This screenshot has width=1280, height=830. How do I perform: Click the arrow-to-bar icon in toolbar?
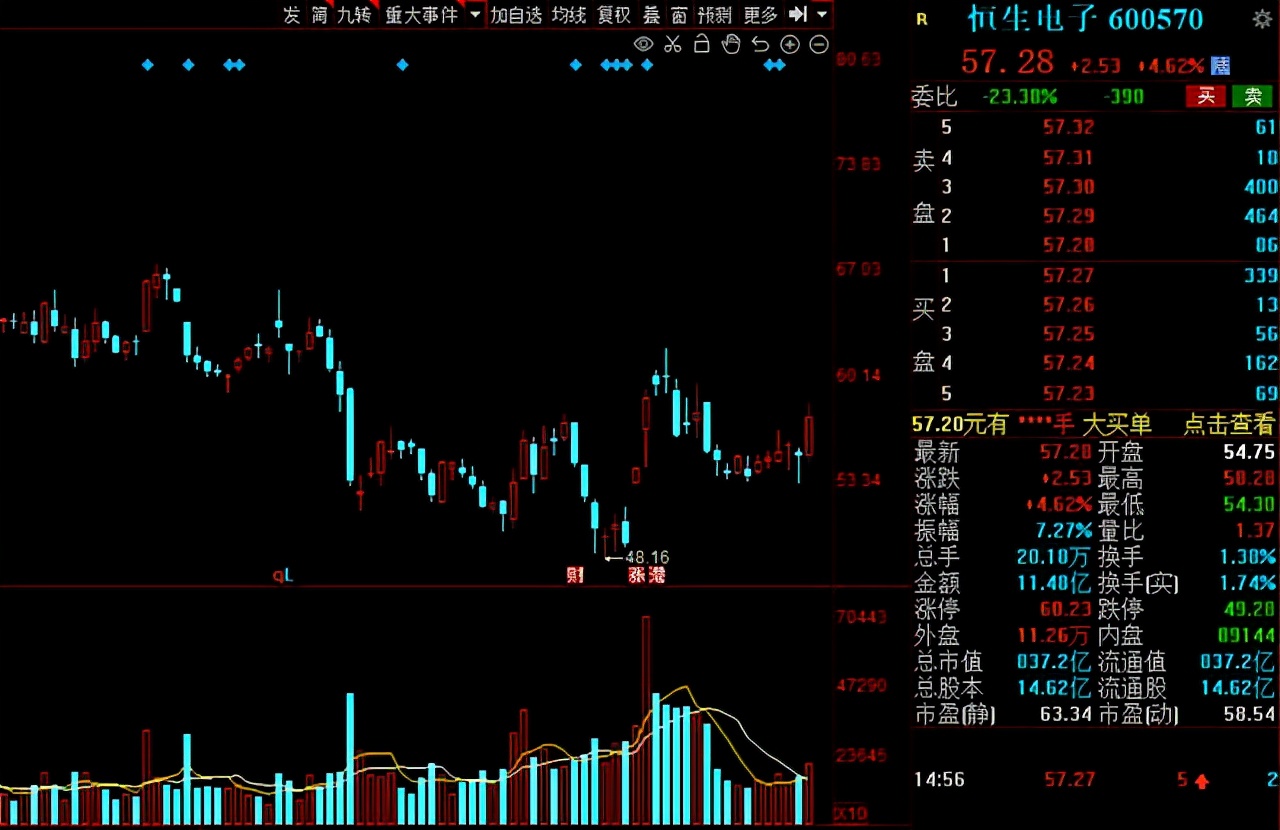coord(798,14)
